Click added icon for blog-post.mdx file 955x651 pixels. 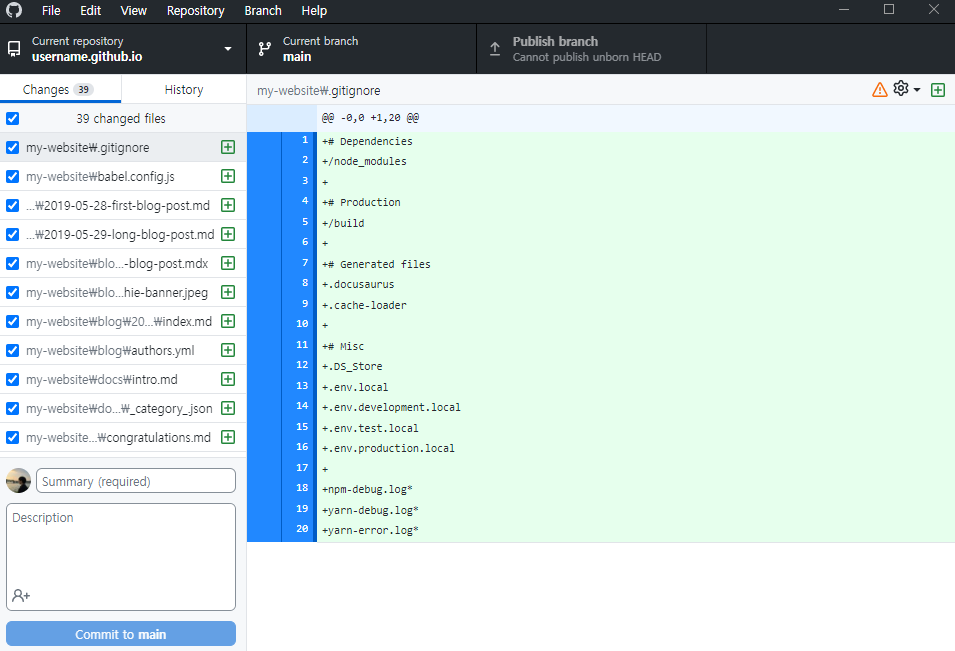pos(228,263)
